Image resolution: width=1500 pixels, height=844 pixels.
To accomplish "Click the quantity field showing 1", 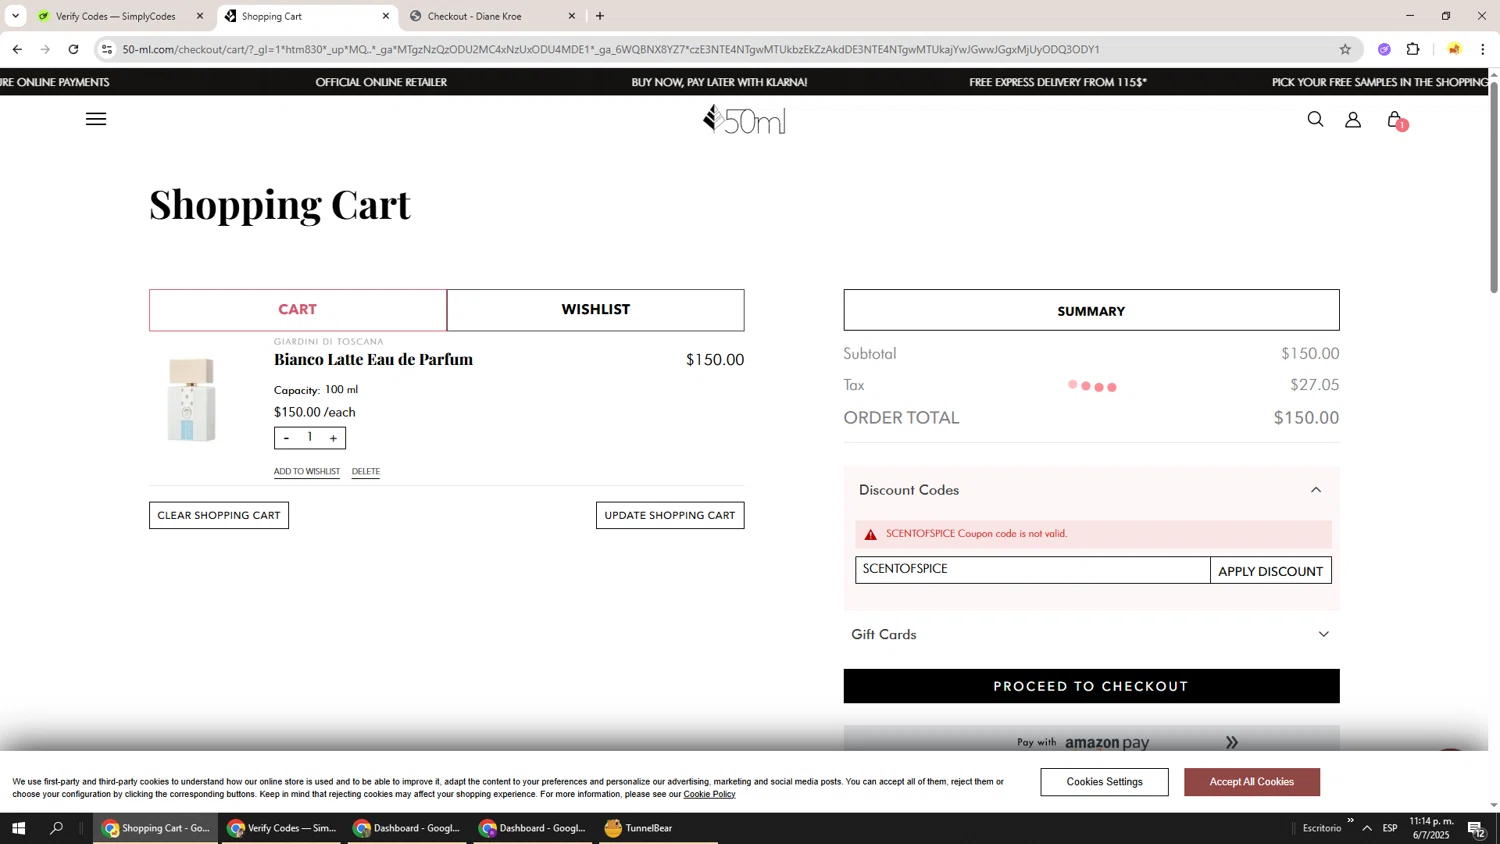I will [310, 437].
